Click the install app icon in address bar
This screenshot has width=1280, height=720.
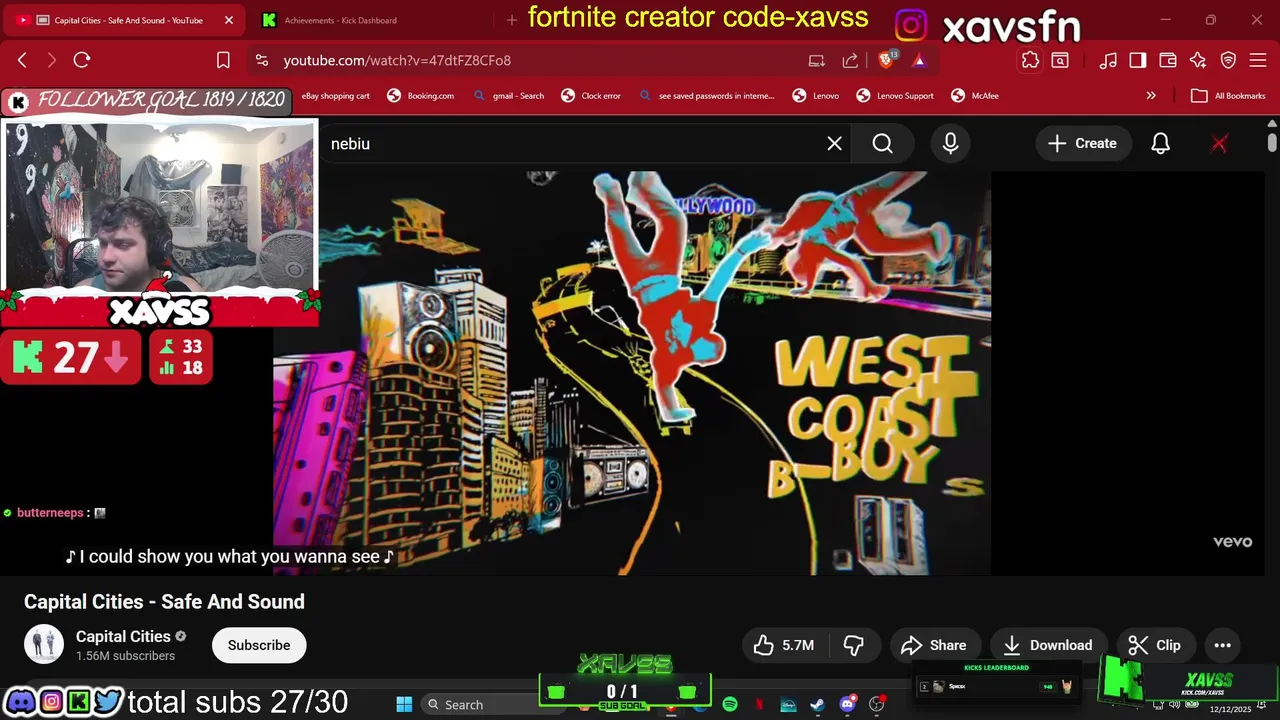pyautogui.click(x=817, y=60)
